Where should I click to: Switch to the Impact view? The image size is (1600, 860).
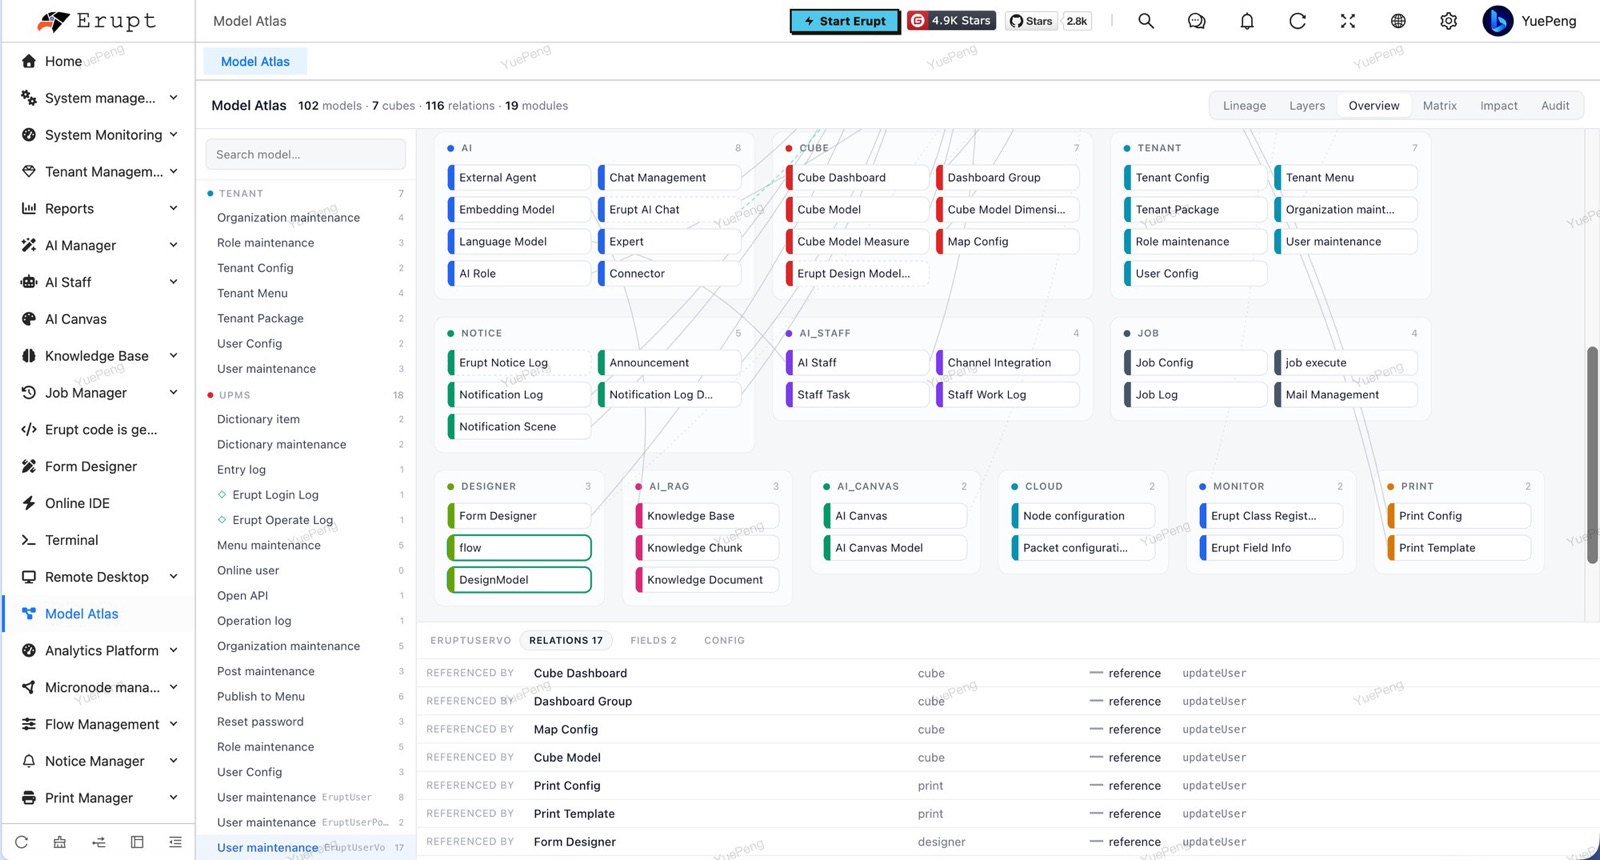tap(1498, 105)
